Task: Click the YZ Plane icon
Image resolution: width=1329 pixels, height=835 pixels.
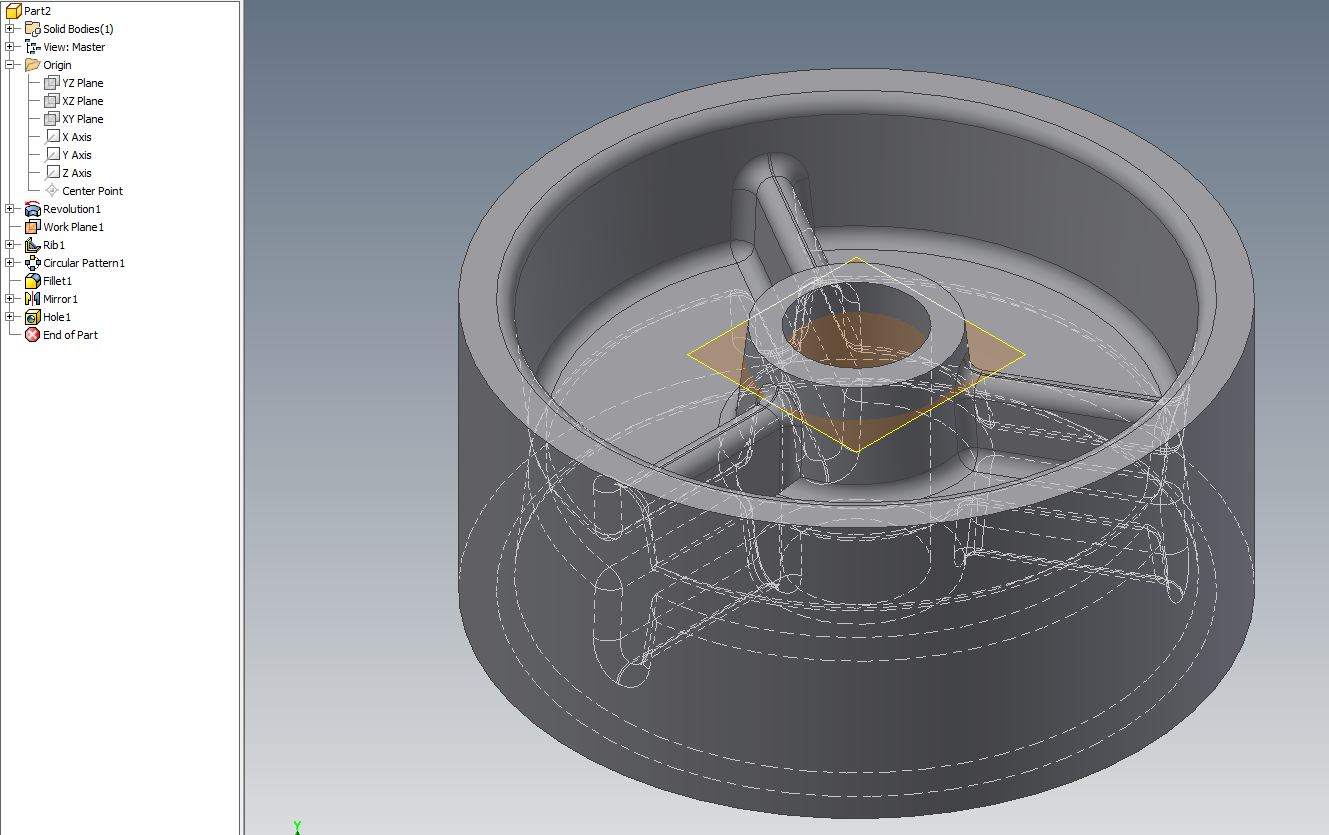Action: [52, 83]
